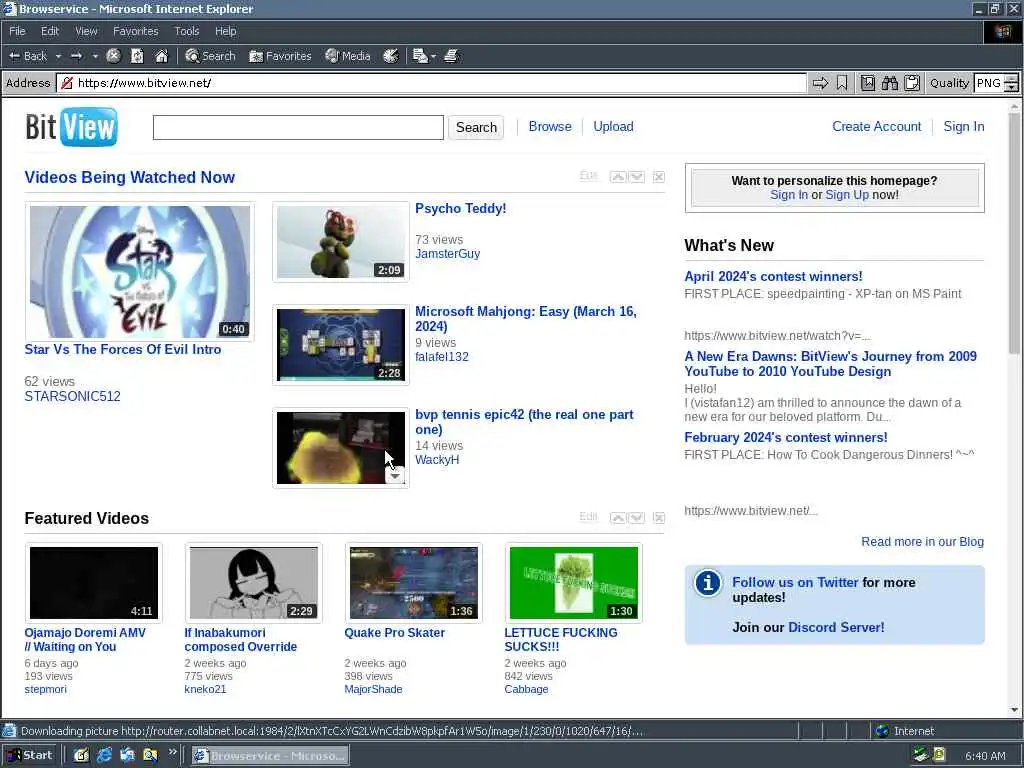The image size is (1024, 768).
Task: Open the Favorites pane from toolbar
Action: pos(280,56)
